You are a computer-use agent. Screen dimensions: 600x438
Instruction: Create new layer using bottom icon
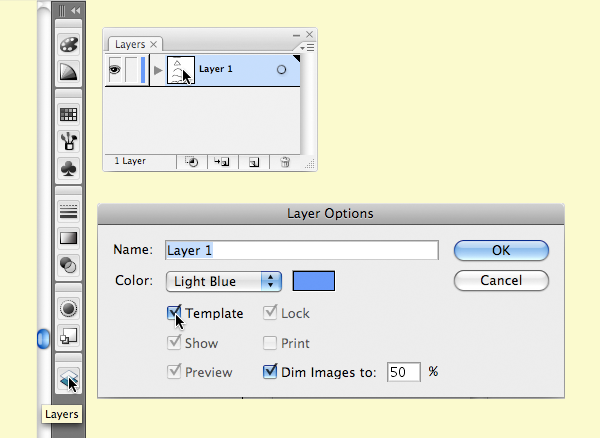coord(254,161)
